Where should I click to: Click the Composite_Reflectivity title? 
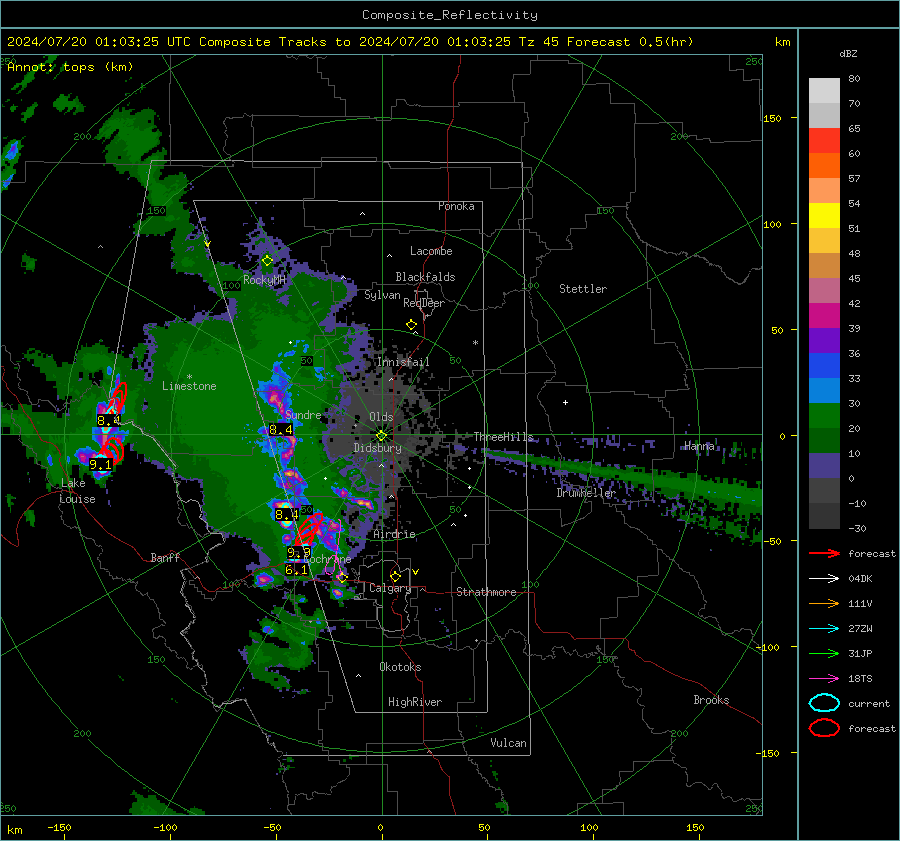pos(449,15)
